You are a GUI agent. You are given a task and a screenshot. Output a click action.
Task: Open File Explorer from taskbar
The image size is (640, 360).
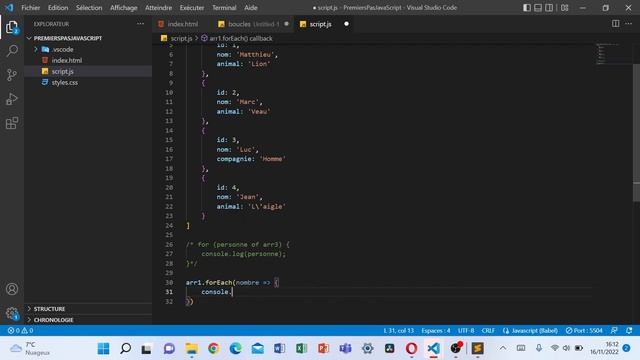pos(191,349)
